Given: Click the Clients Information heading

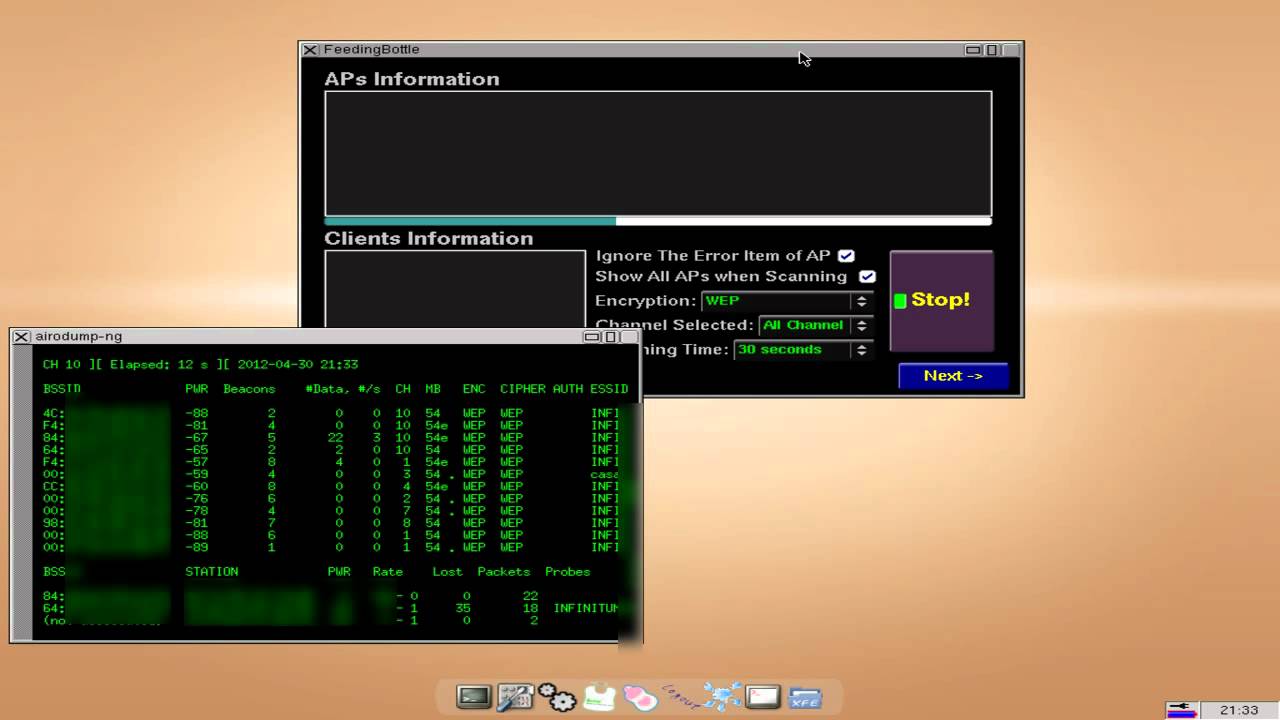Looking at the screenshot, I should click(x=428, y=238).
